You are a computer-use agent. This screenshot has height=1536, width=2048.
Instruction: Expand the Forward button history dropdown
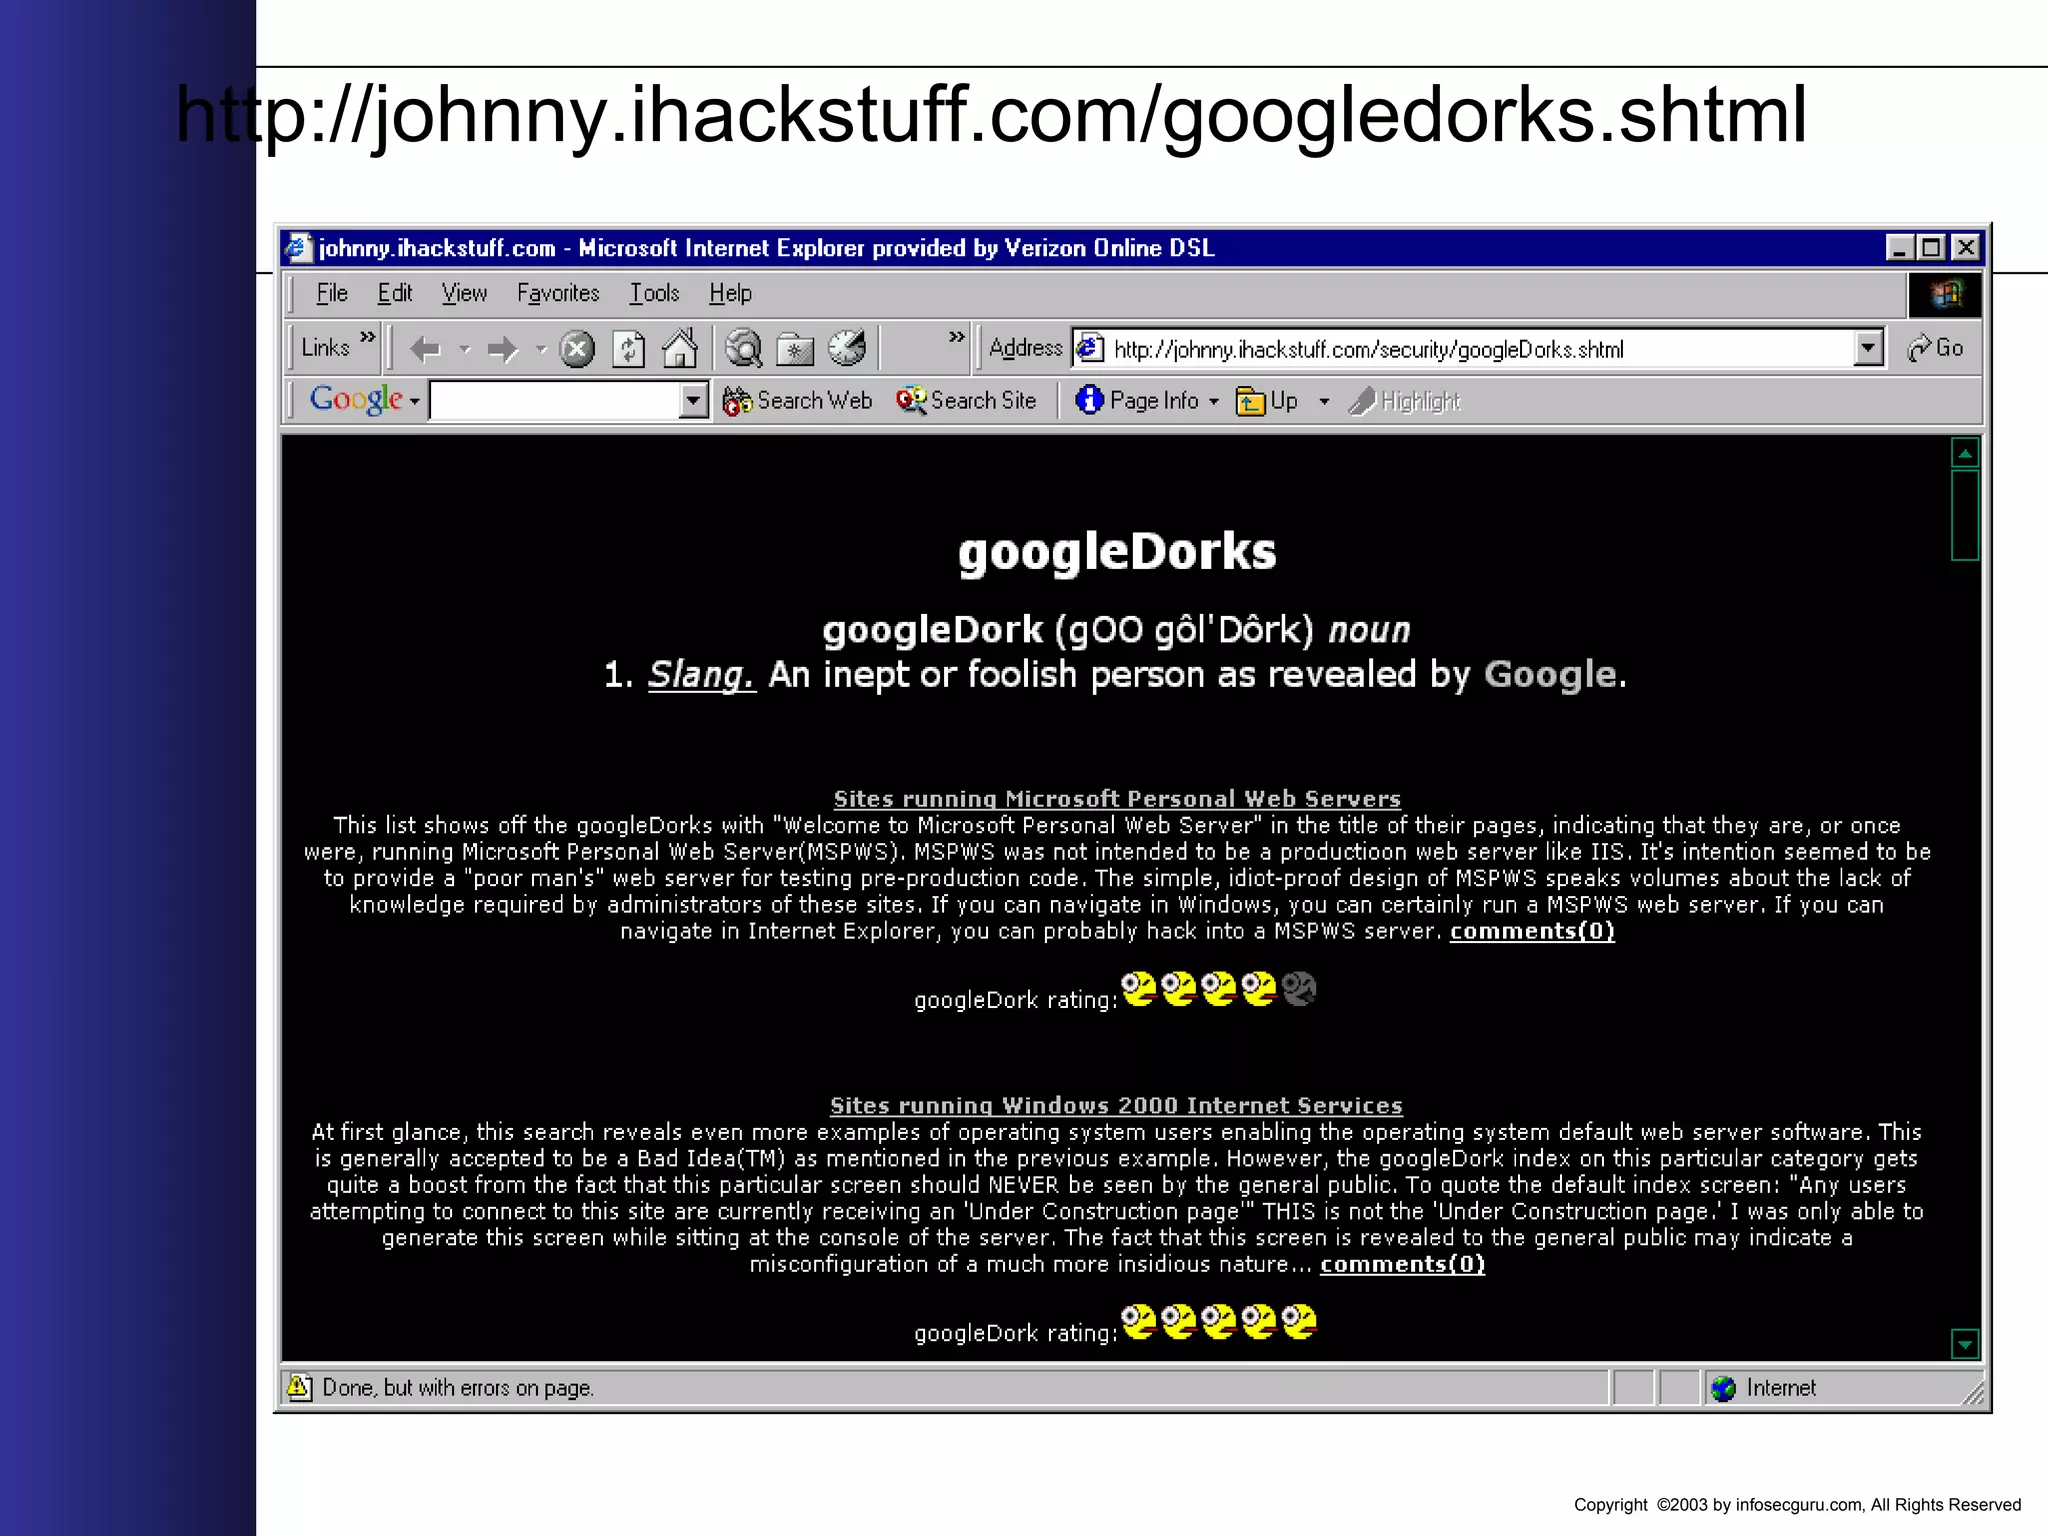(540, 349)
